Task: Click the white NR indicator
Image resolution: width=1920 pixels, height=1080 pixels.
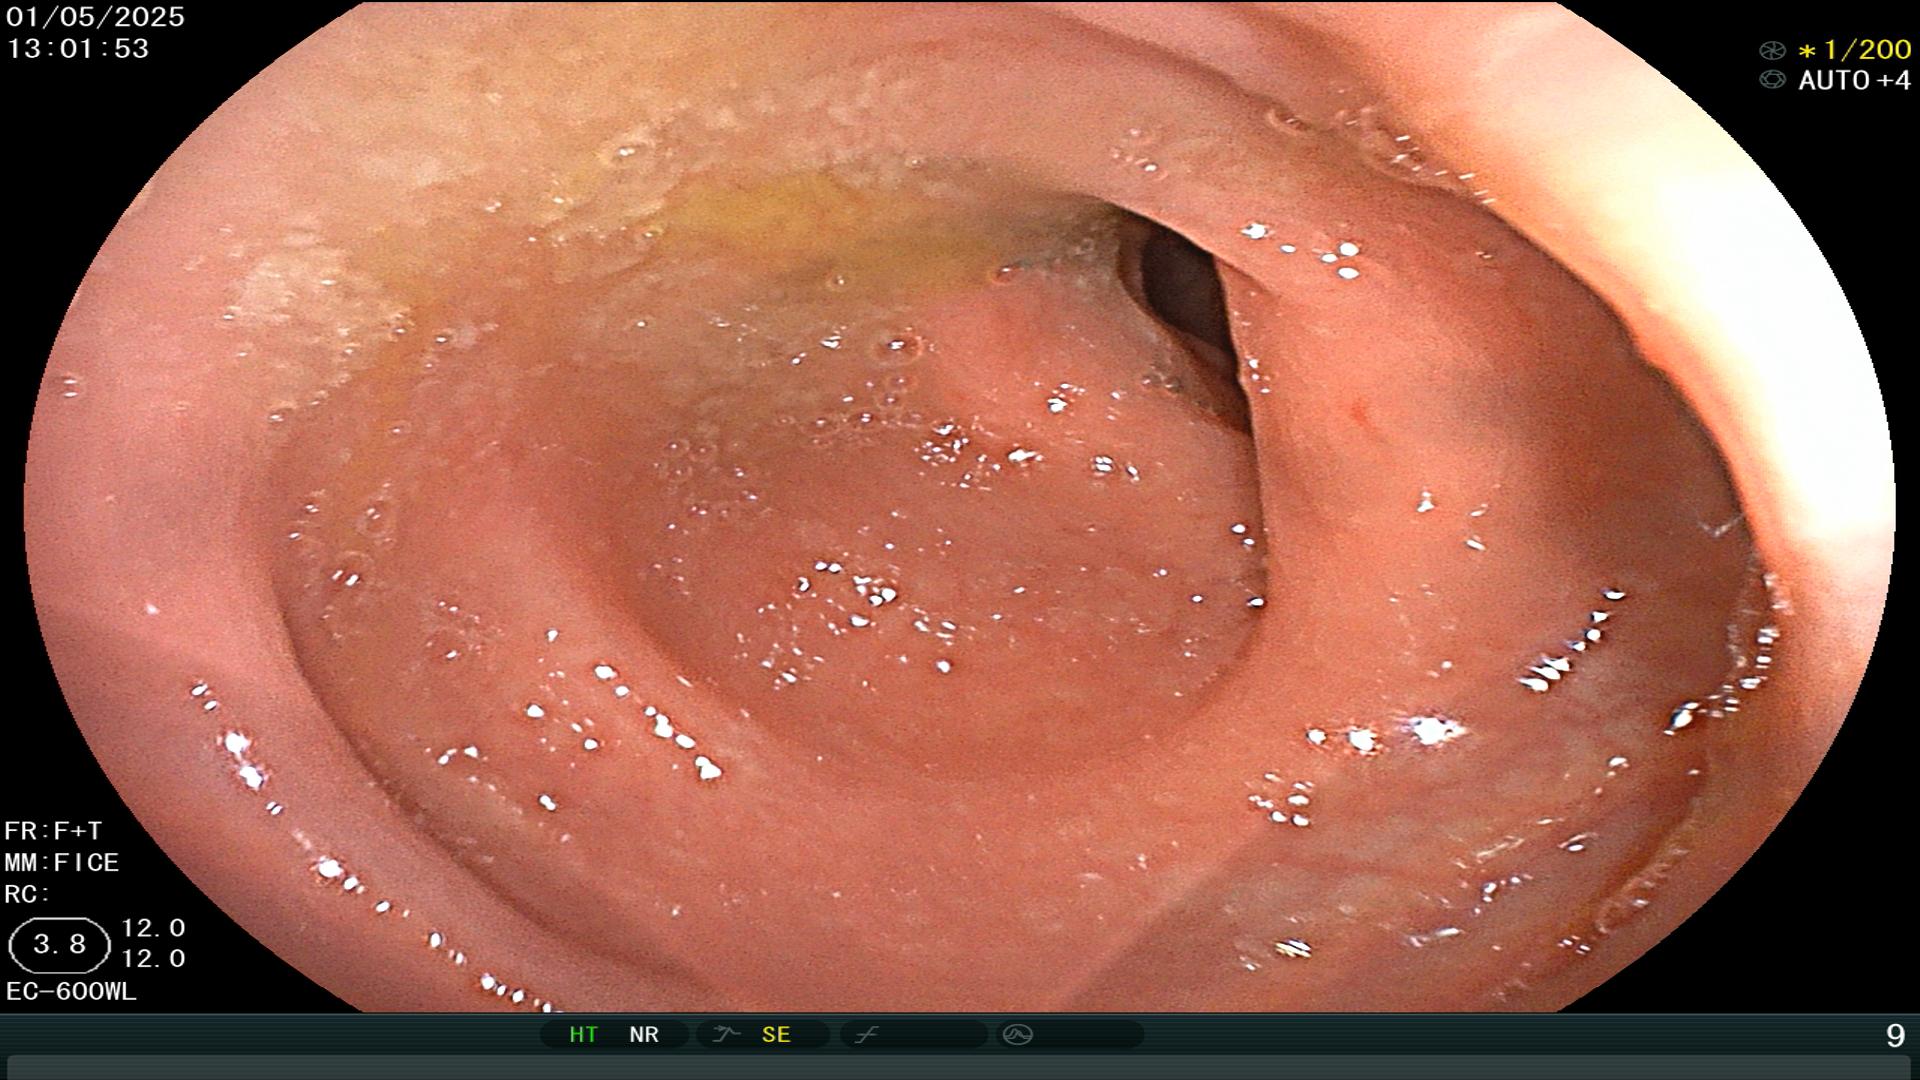Action: (644, 1034)
